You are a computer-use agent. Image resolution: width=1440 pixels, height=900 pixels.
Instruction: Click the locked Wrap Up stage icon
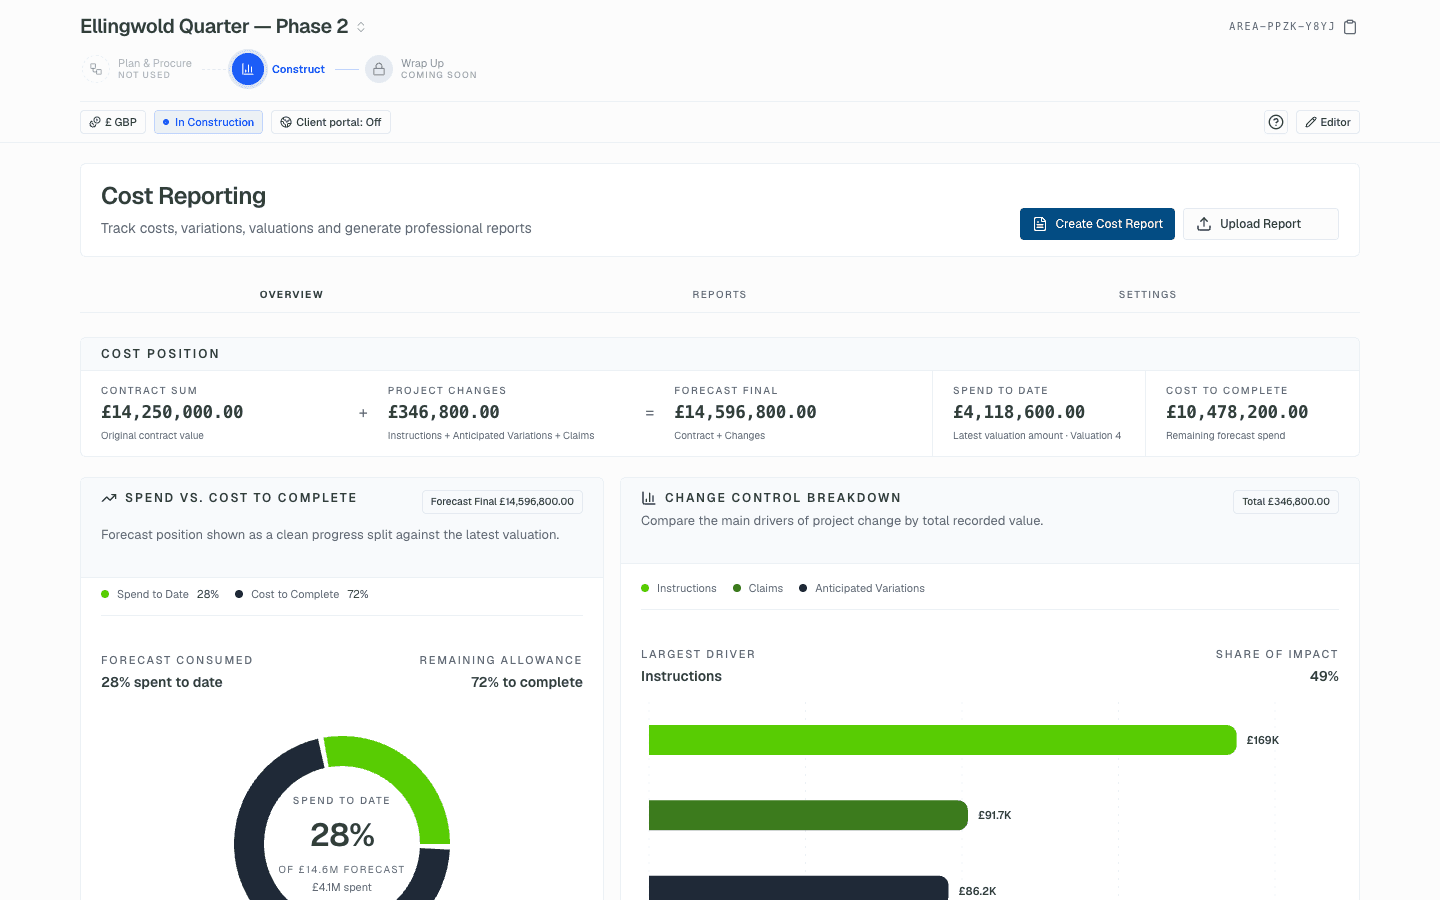click(379, 69)
